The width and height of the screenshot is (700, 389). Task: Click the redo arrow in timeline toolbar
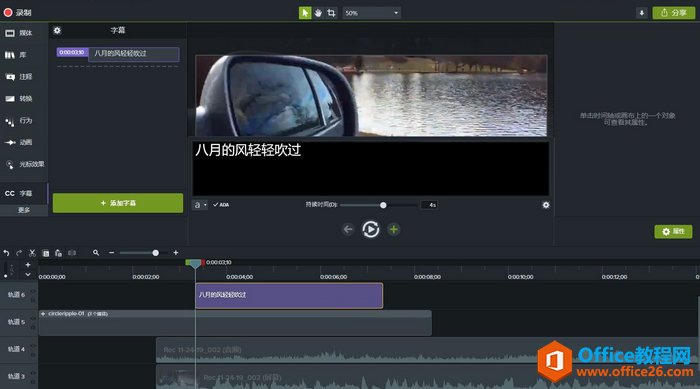pos(19,253)
